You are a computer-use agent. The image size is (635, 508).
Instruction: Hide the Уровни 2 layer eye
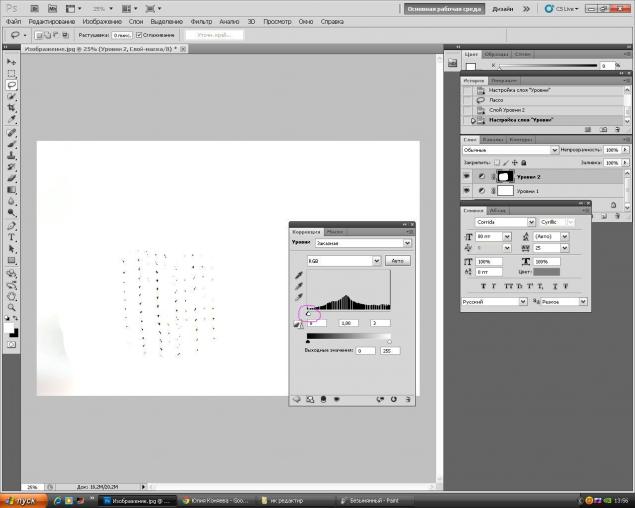pos(467,177)
